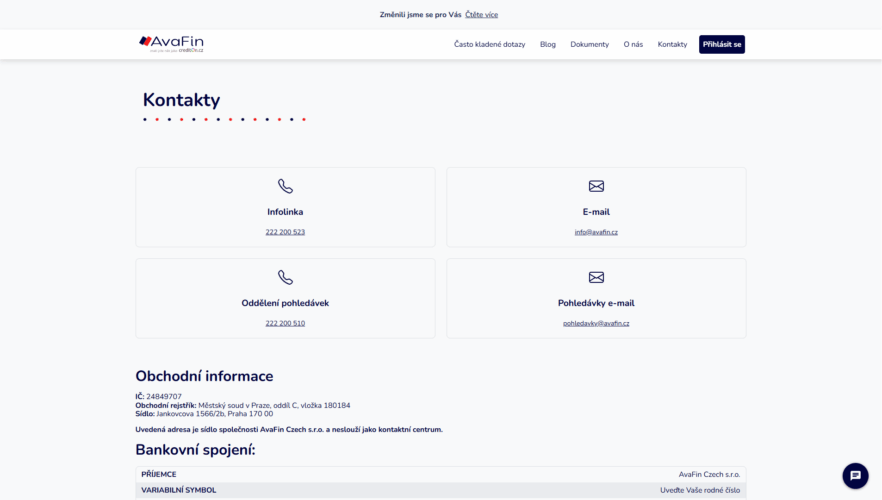
Task: Click the Infolinka phone icon
Action: click(x=285, y=186)
